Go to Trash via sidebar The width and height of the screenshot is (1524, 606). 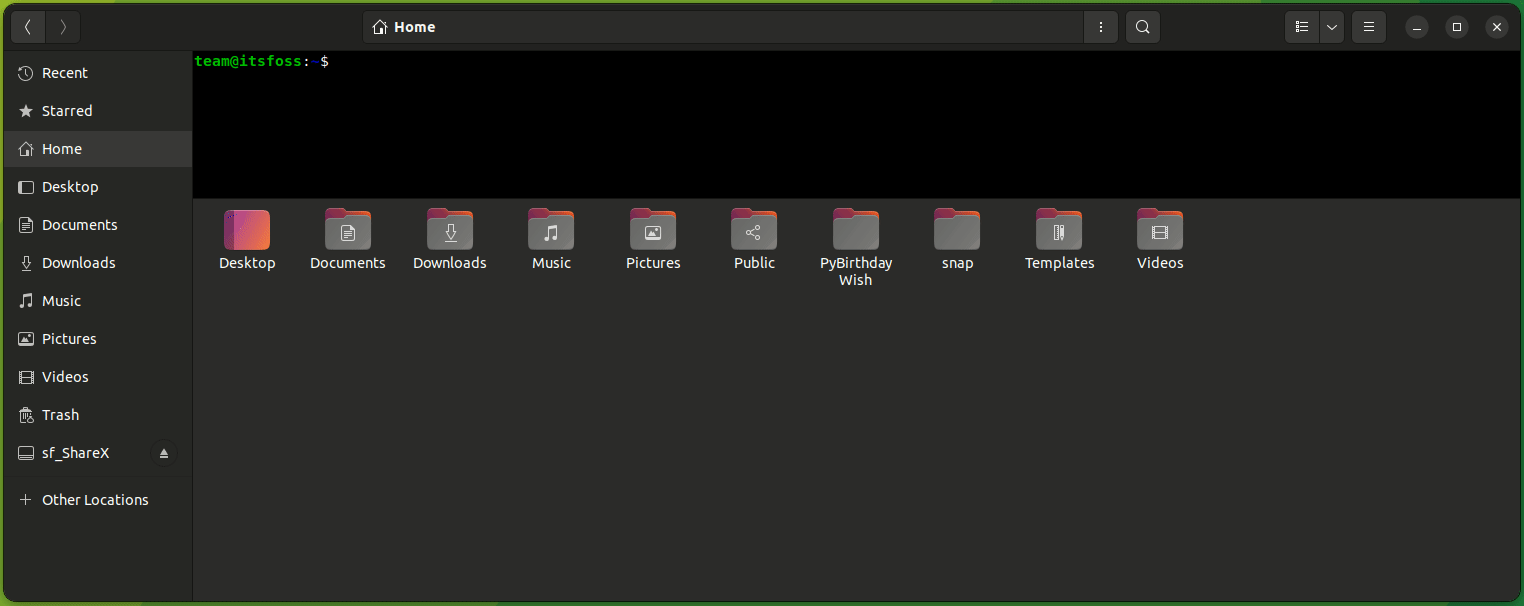[60, 414]
